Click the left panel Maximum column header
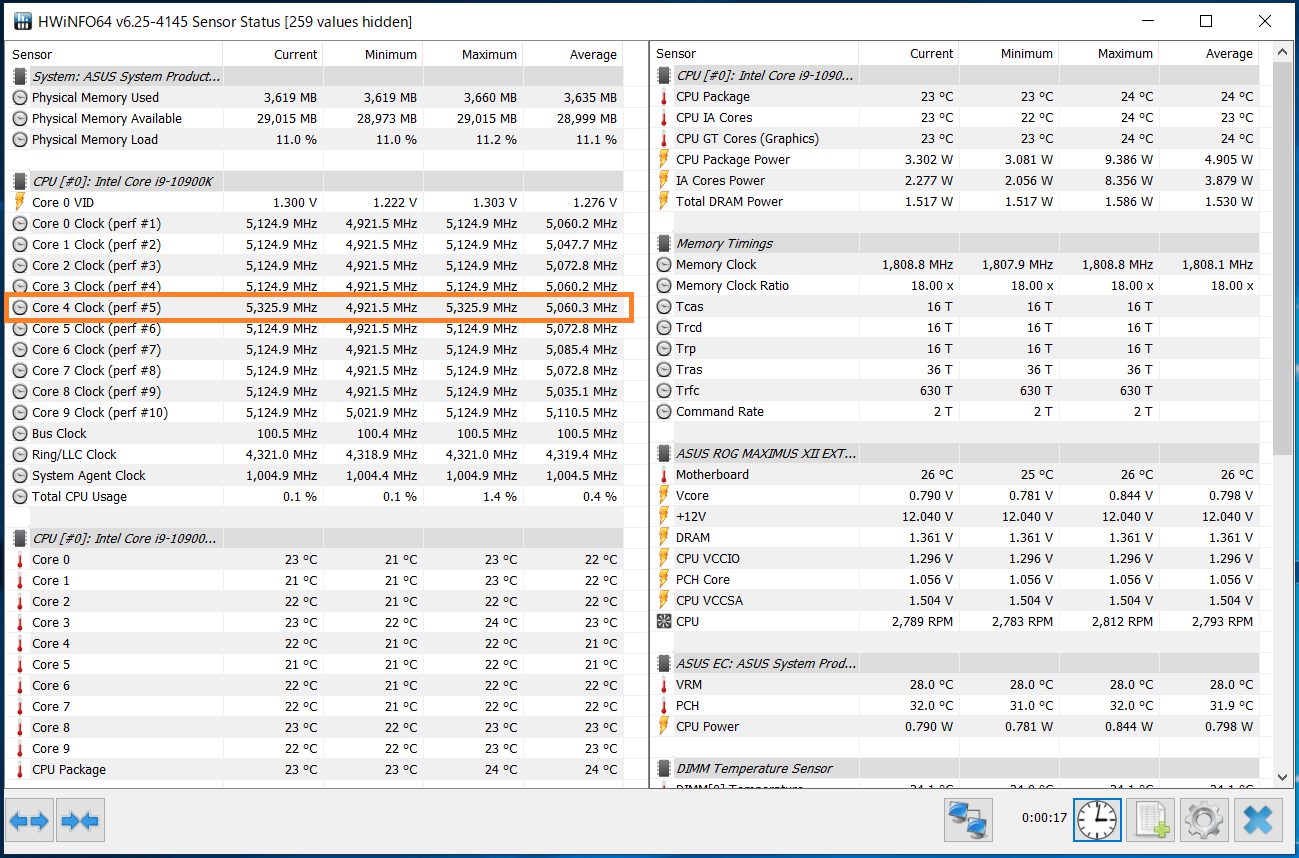 [473, 54]
